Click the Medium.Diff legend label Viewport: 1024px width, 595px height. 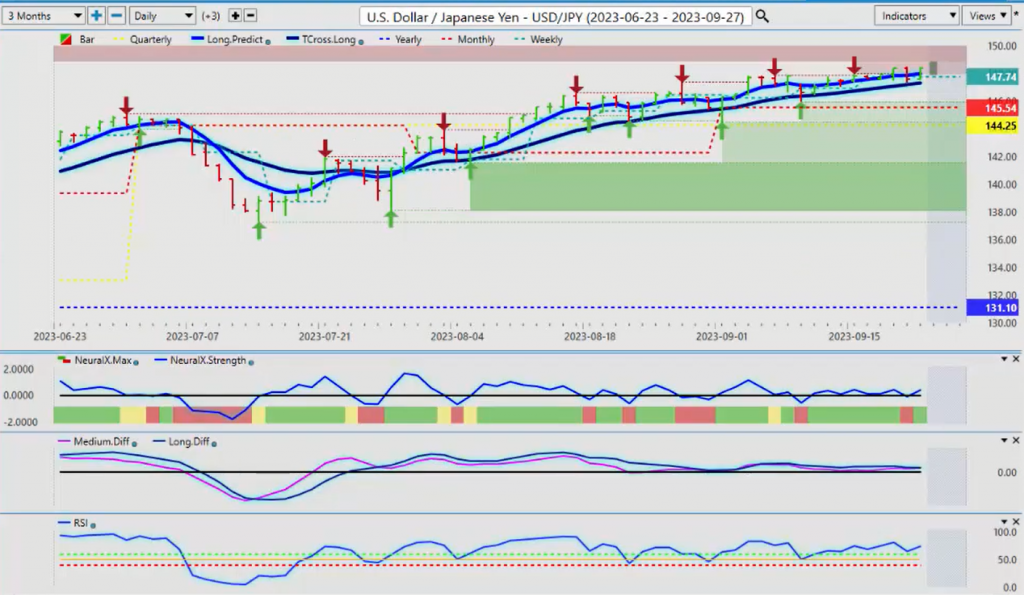click(x=101, y=442)
